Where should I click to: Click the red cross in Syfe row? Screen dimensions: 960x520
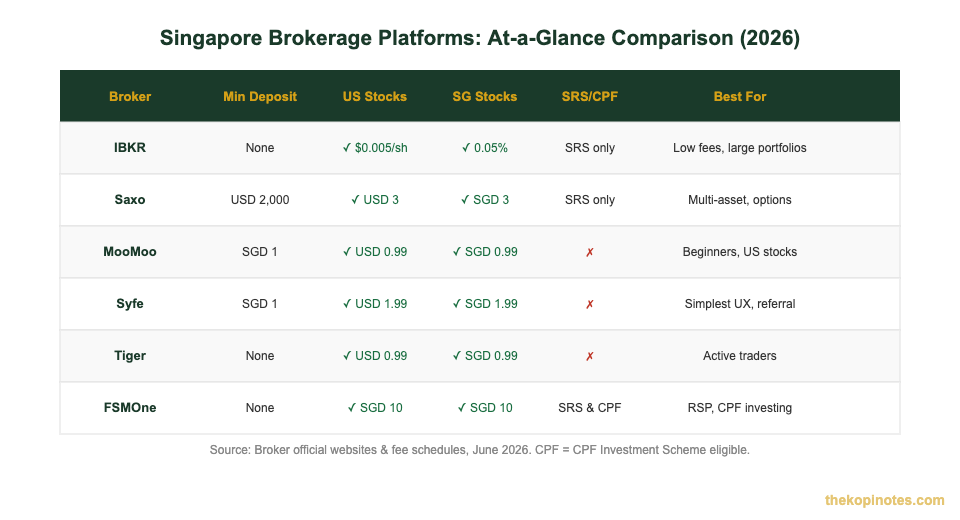tap(590, 304)
